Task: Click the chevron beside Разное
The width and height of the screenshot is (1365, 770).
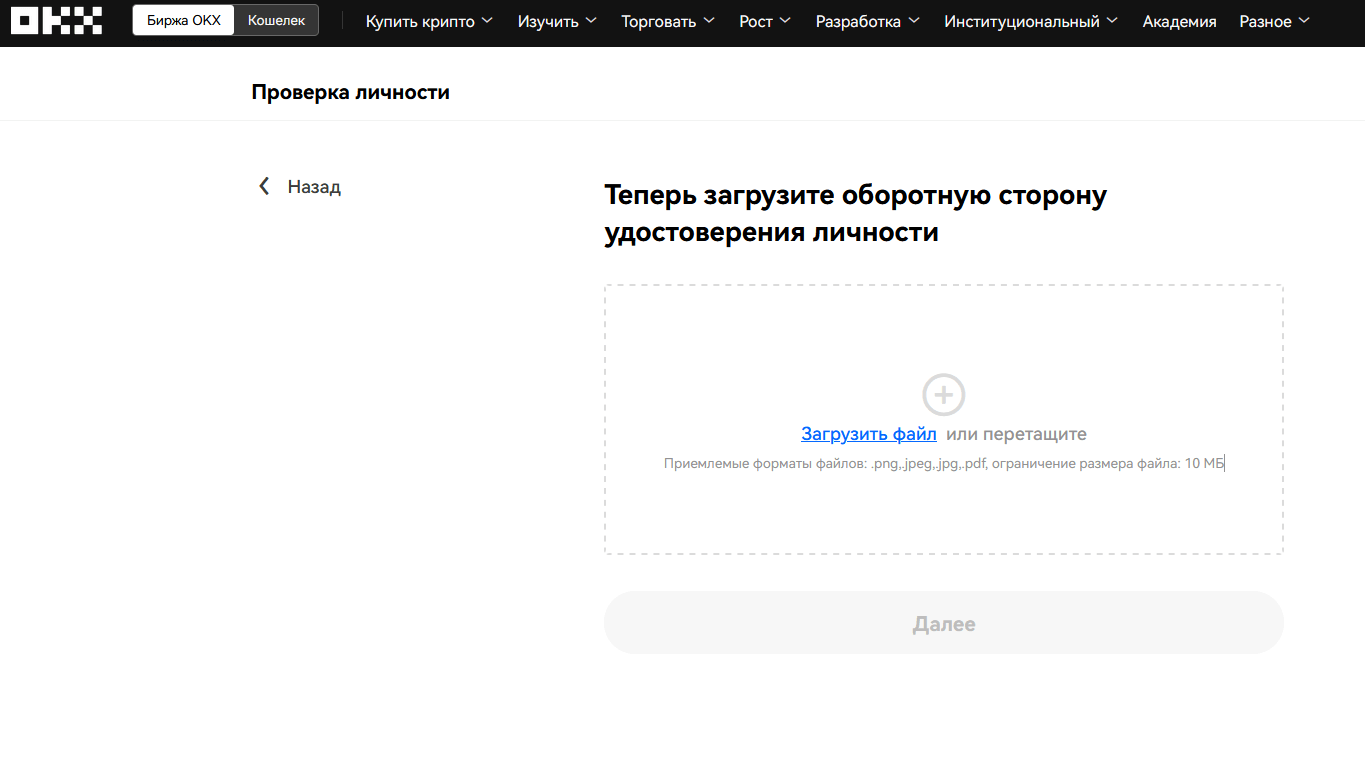Action: (1304, 21)
